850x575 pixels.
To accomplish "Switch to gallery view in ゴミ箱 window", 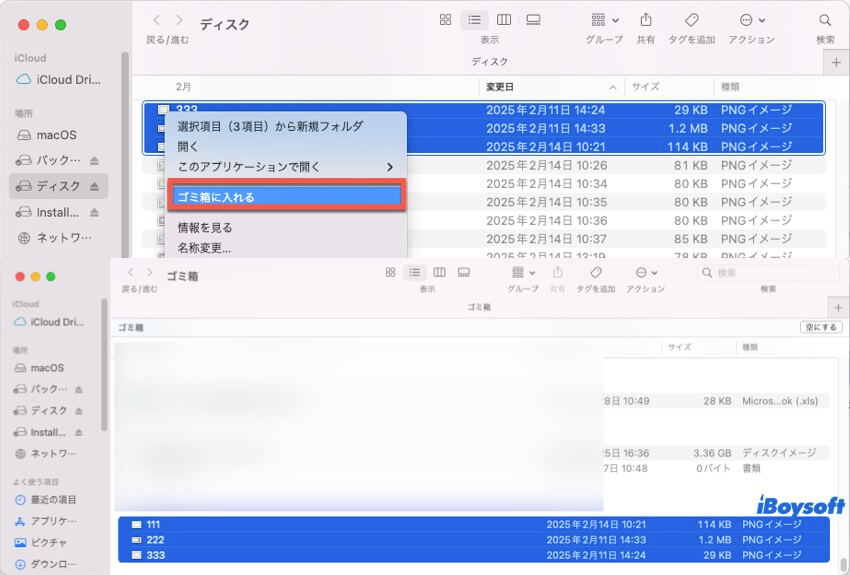I will tap(463, 272).
